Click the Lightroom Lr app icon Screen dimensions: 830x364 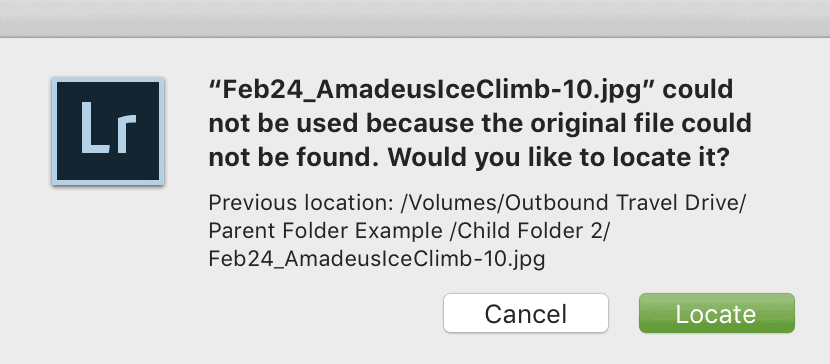pyautogui.click(x=108, y=131)
